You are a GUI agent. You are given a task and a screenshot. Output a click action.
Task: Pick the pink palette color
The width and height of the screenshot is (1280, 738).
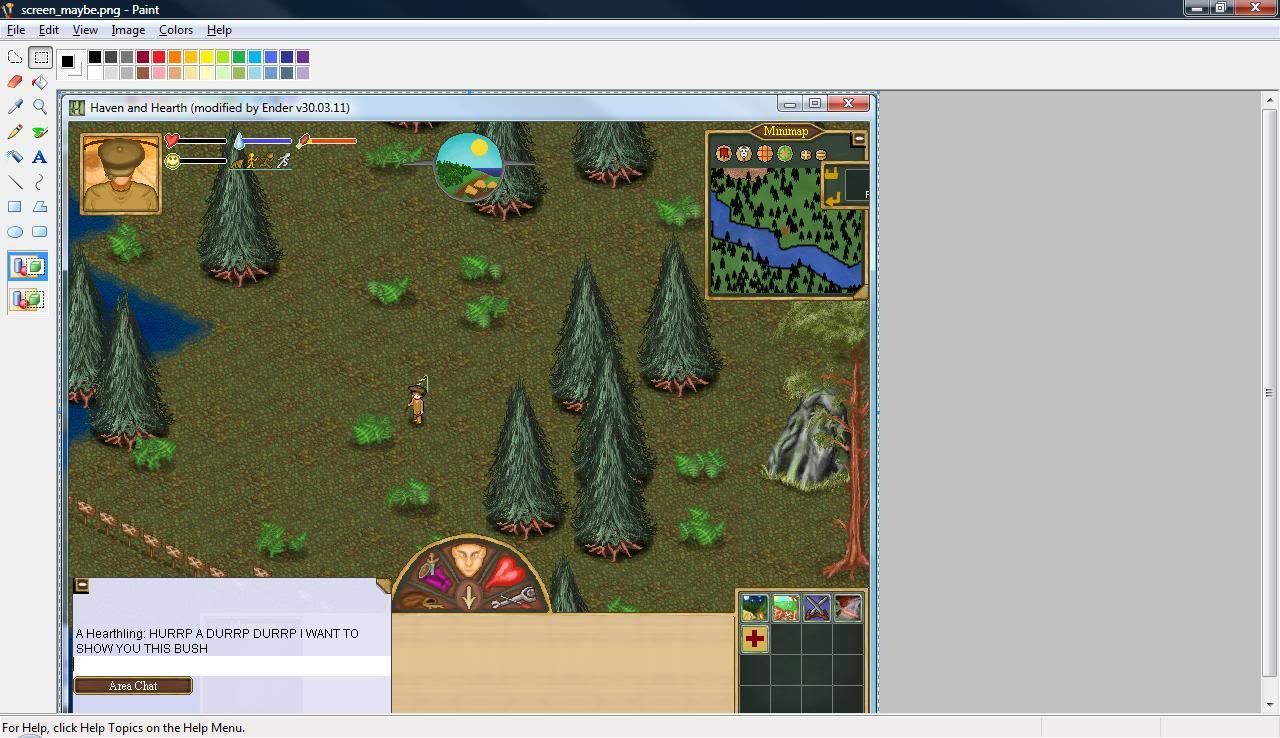[x=159, y=73]
